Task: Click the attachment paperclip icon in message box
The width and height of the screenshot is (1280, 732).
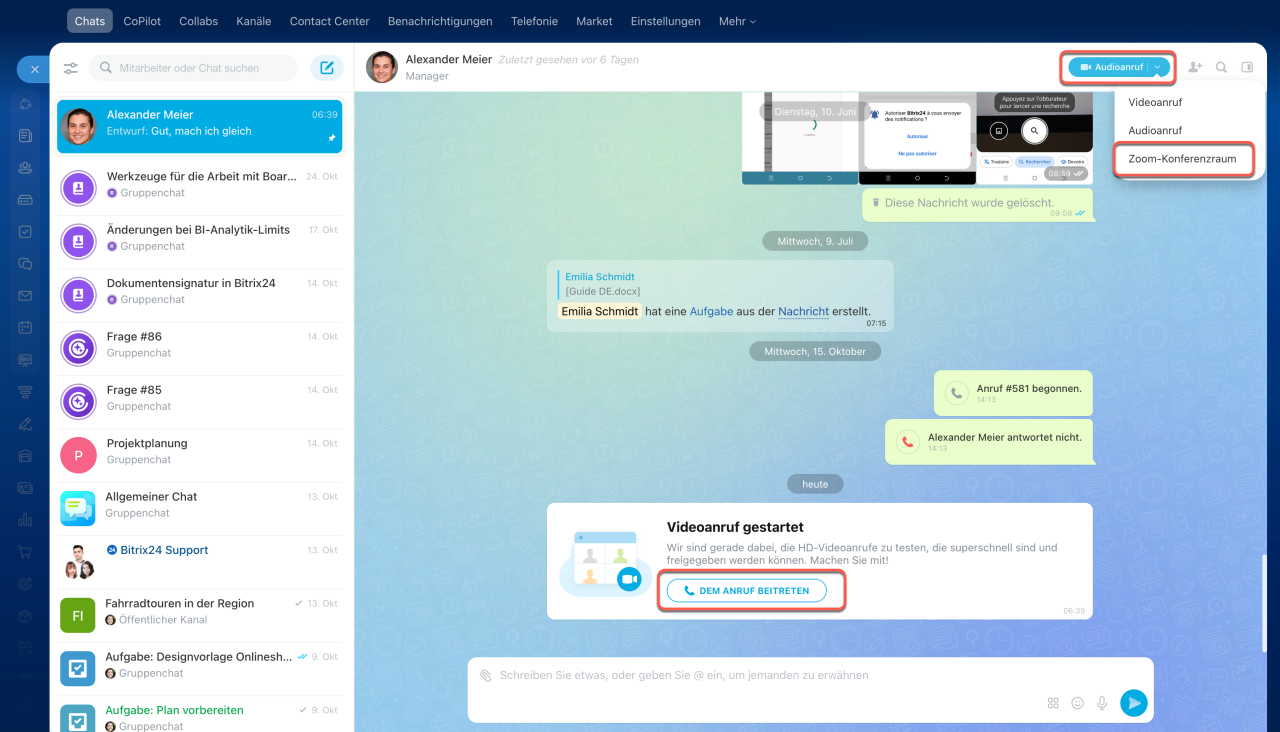Action: (486, 676)
